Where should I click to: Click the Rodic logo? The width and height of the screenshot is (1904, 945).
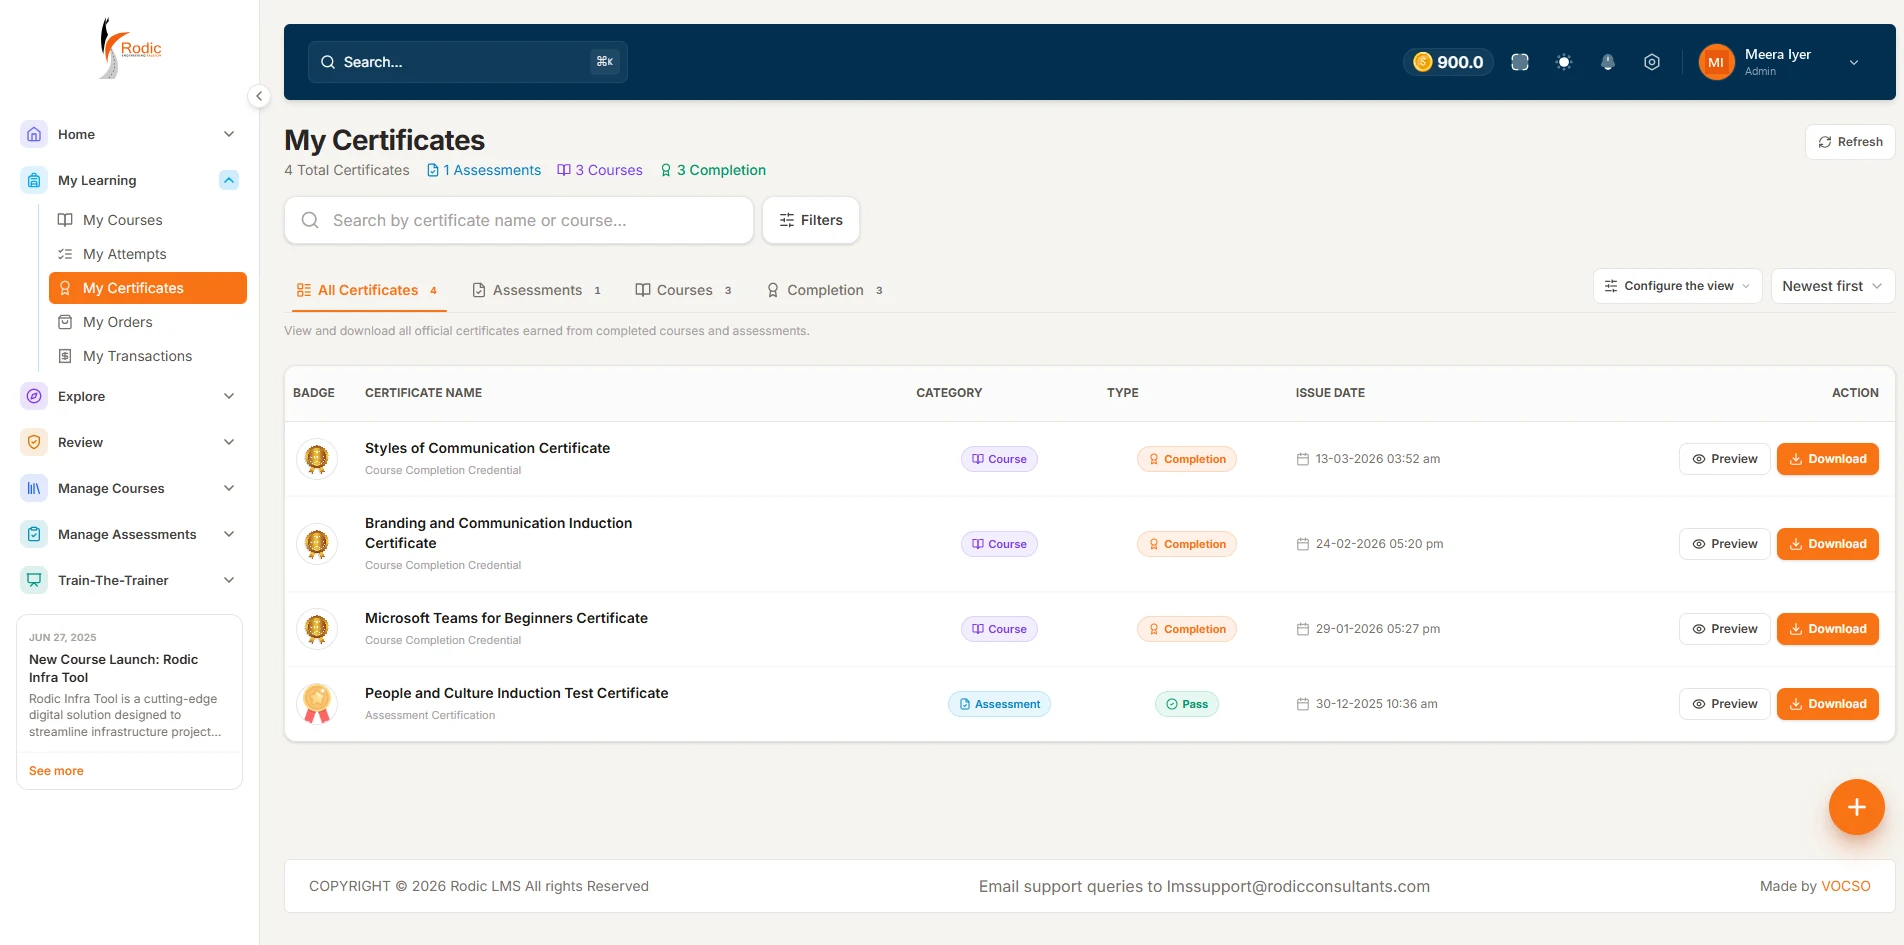click(130, 48)
